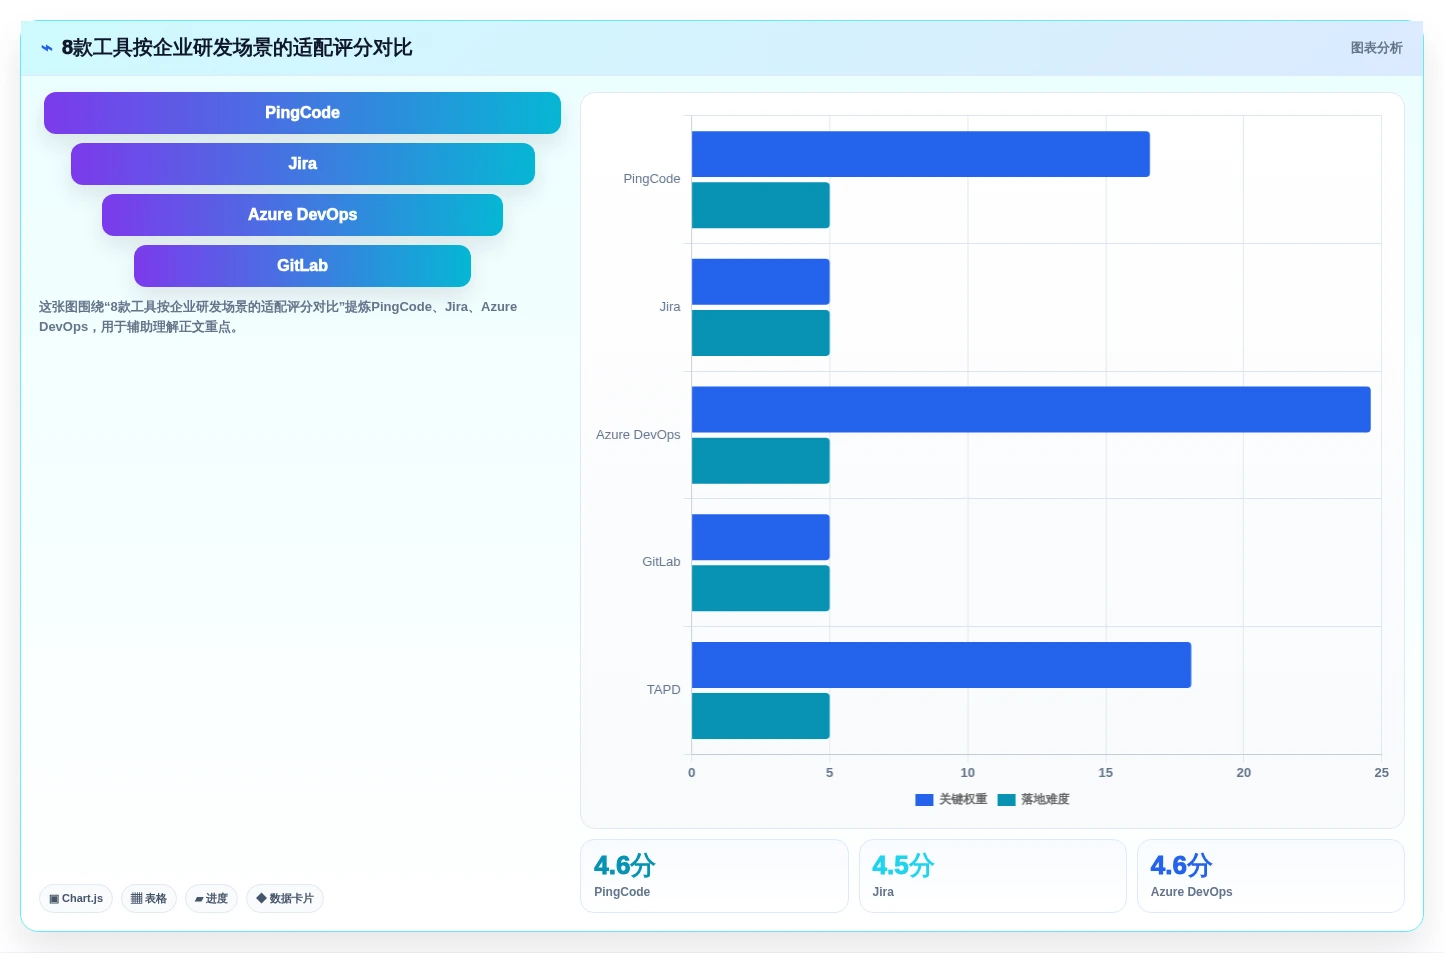1444x953 pixels.
Task: Click the Chart.js tag chip
Action: point(76,898)
